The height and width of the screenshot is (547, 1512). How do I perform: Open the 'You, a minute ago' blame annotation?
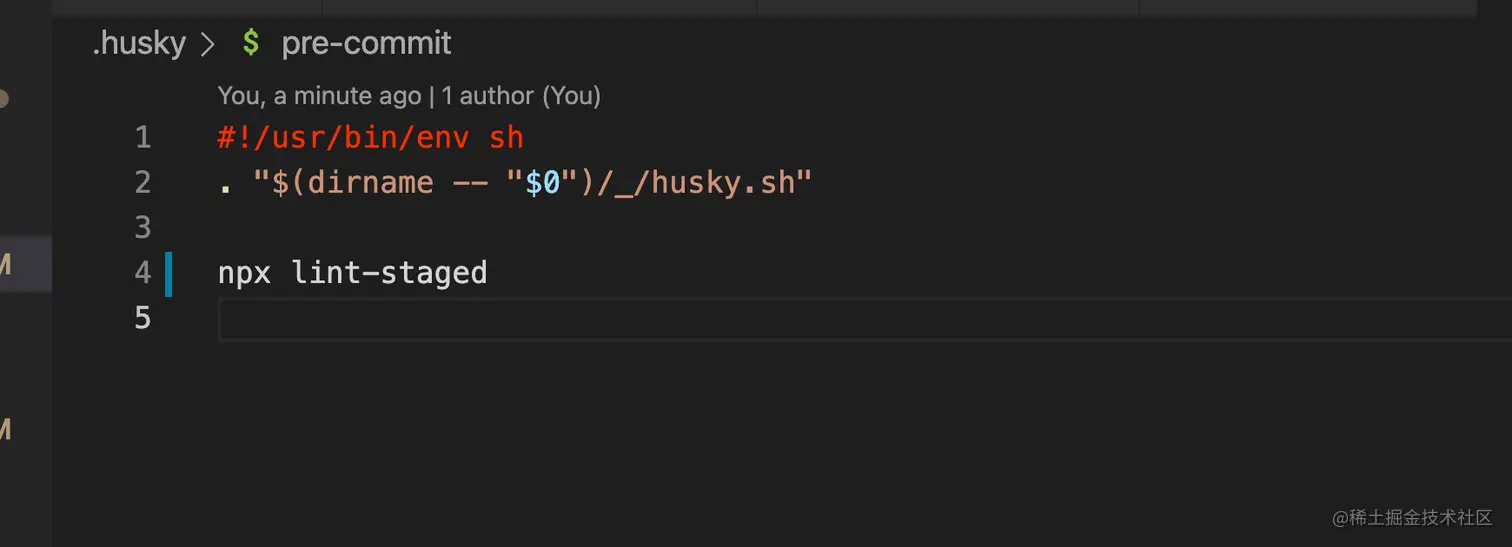coord(319,96)
